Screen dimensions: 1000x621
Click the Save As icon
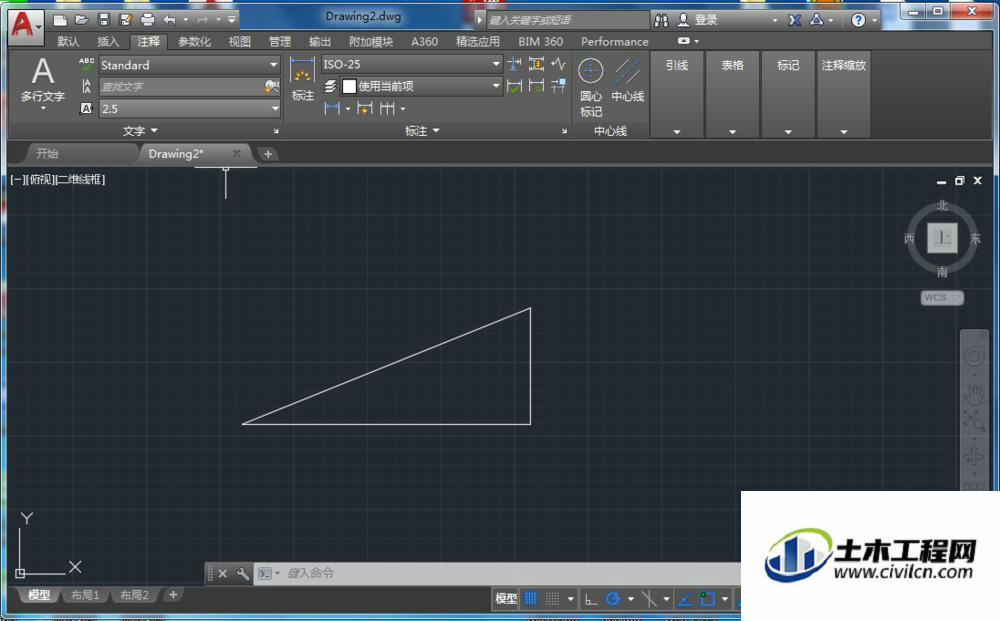[126, 20]
